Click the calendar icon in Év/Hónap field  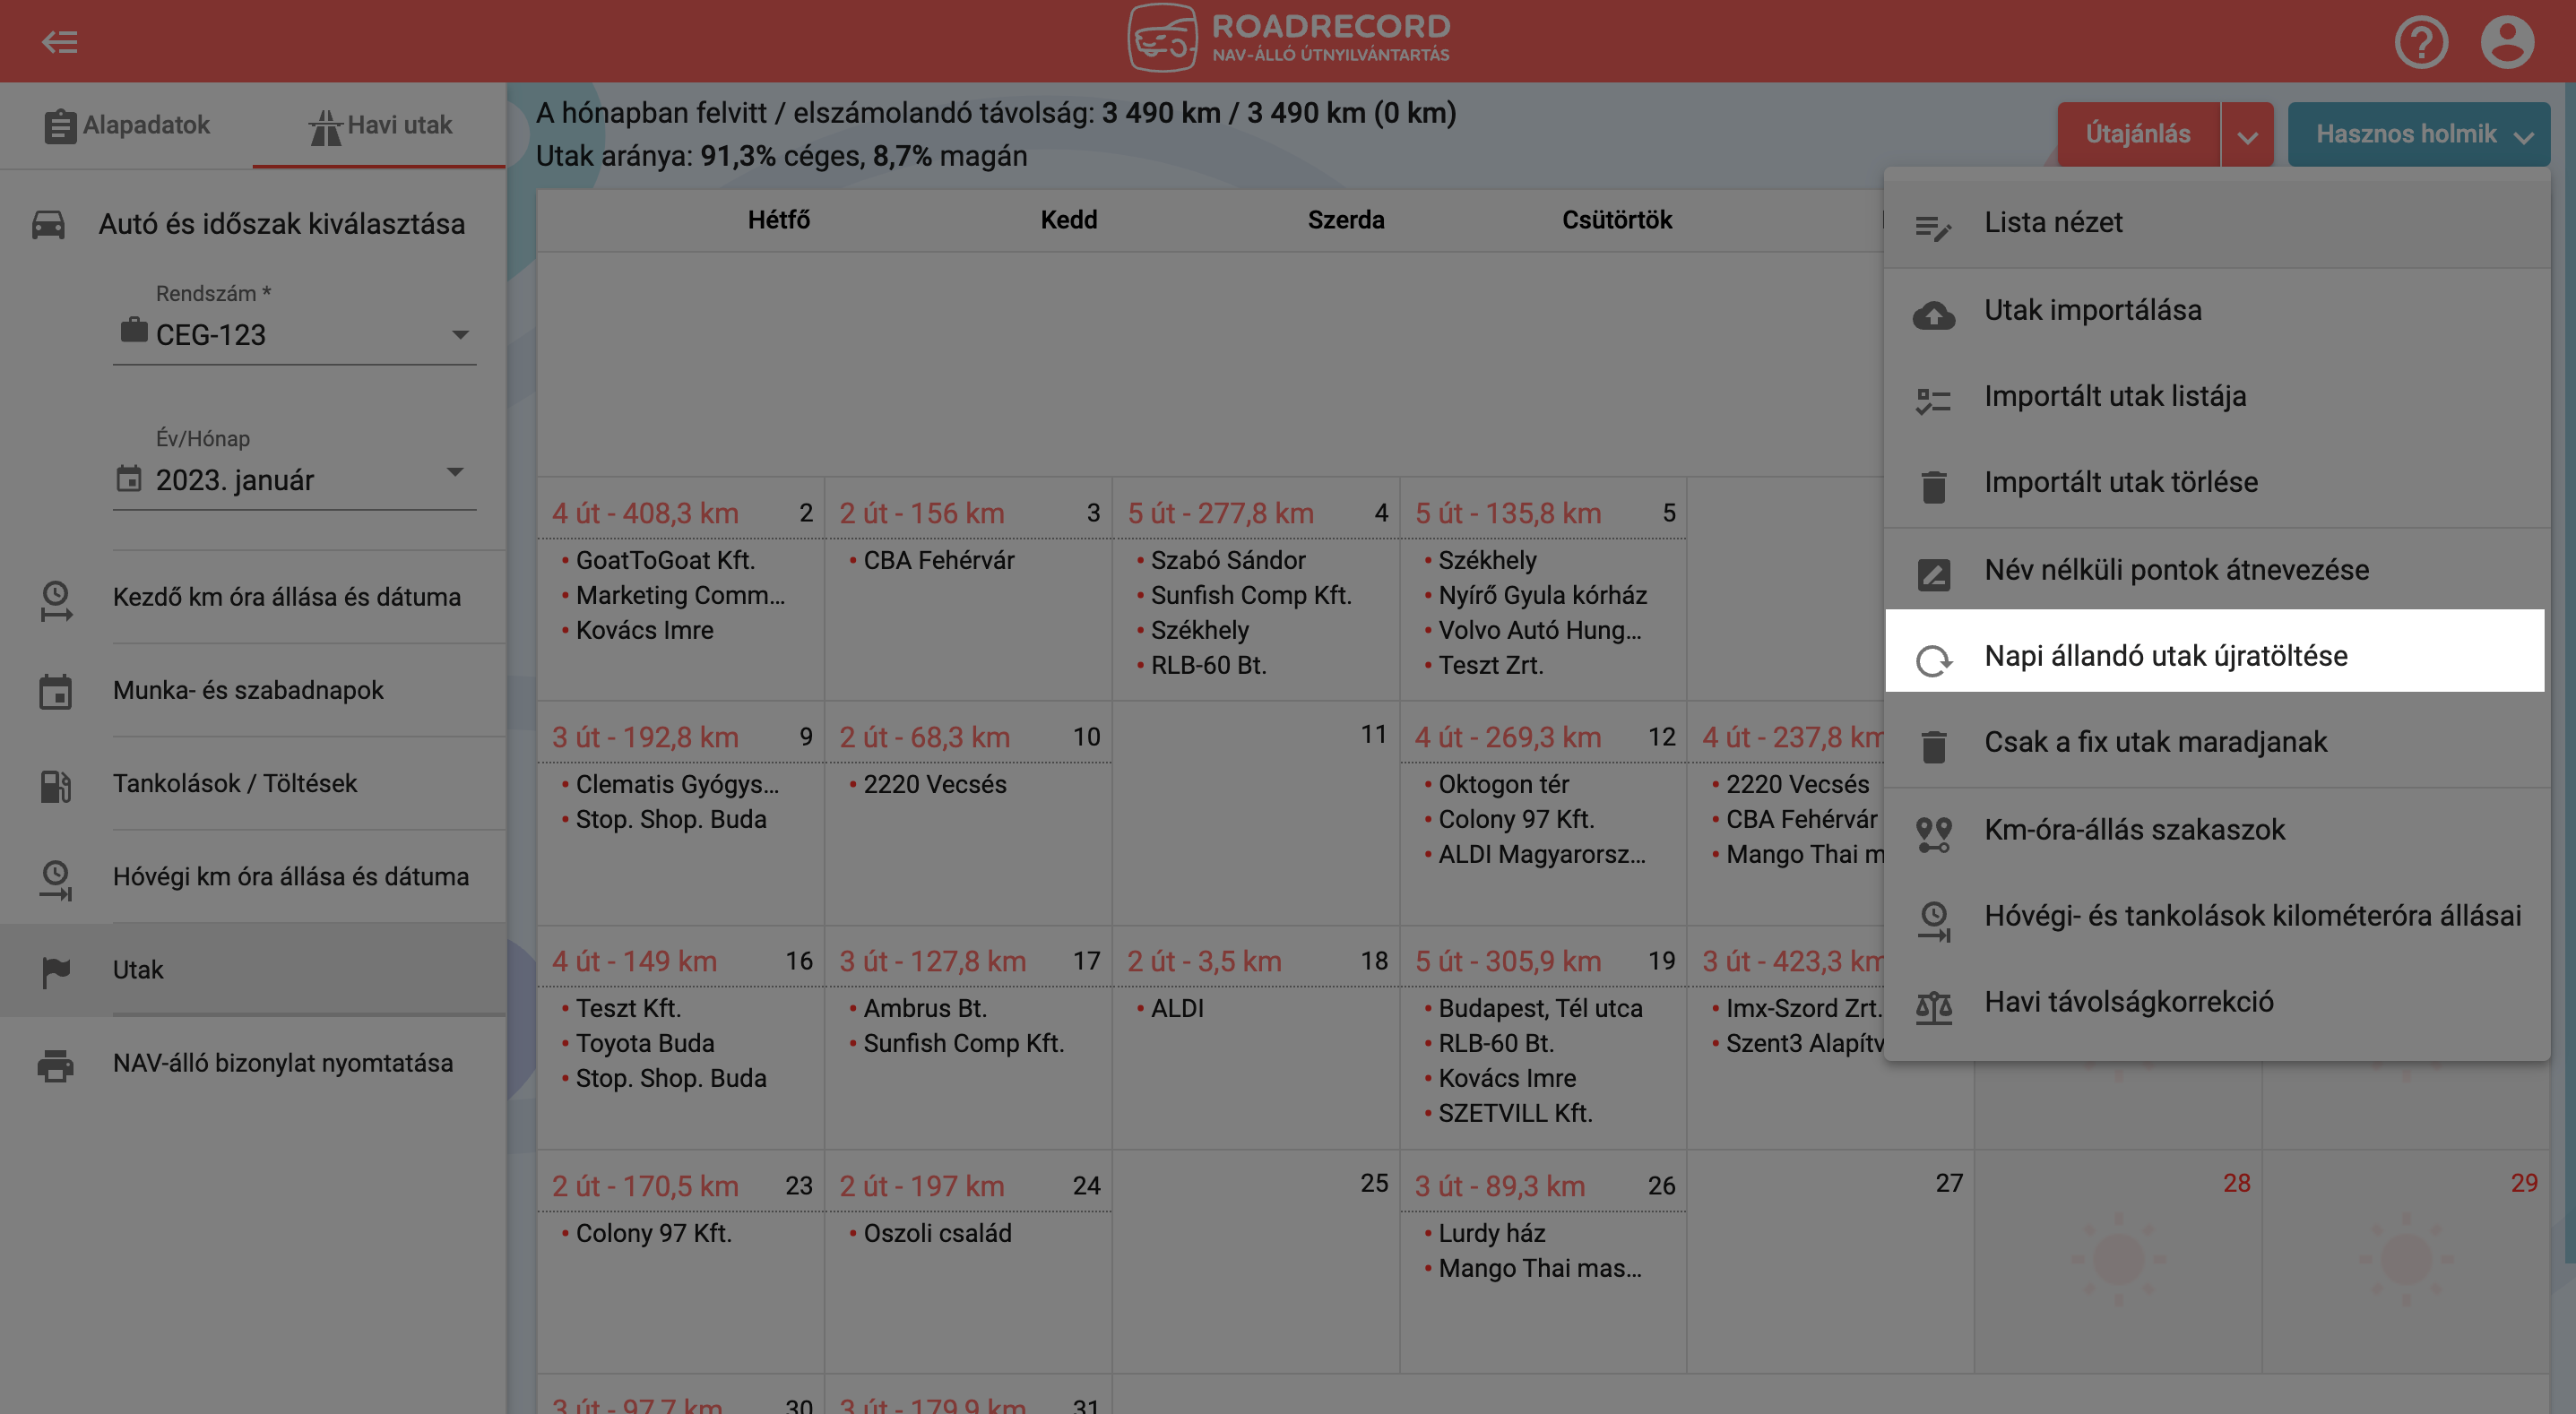coord(129,479)
